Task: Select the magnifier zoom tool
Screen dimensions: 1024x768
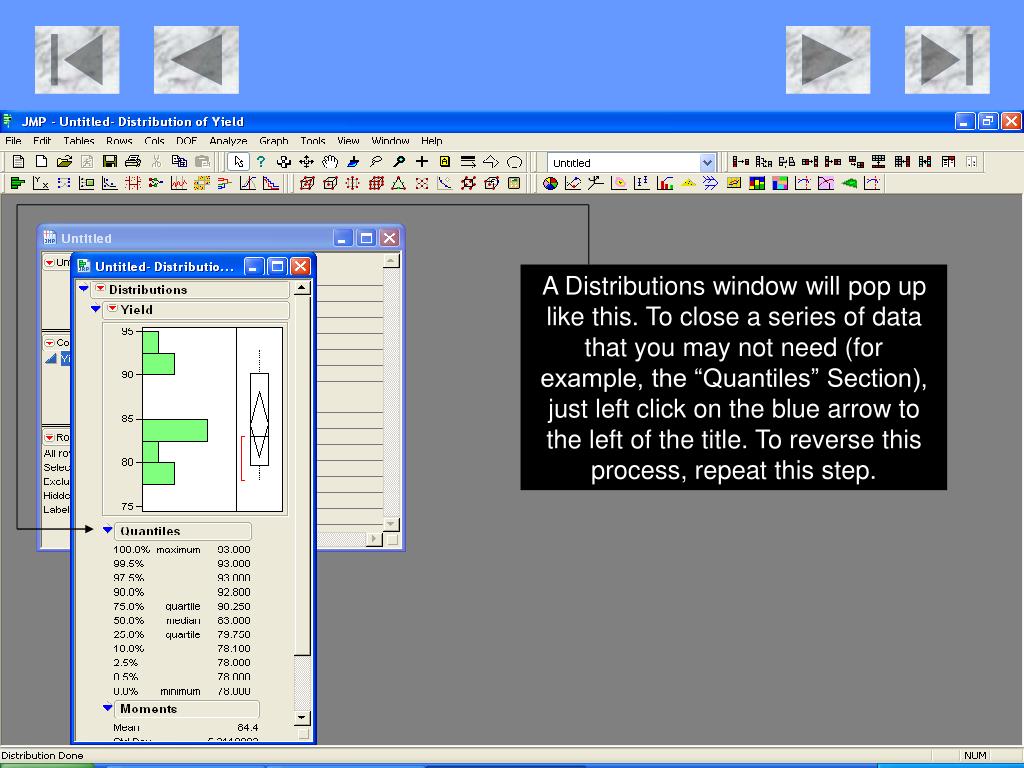Action: [398, 161]
